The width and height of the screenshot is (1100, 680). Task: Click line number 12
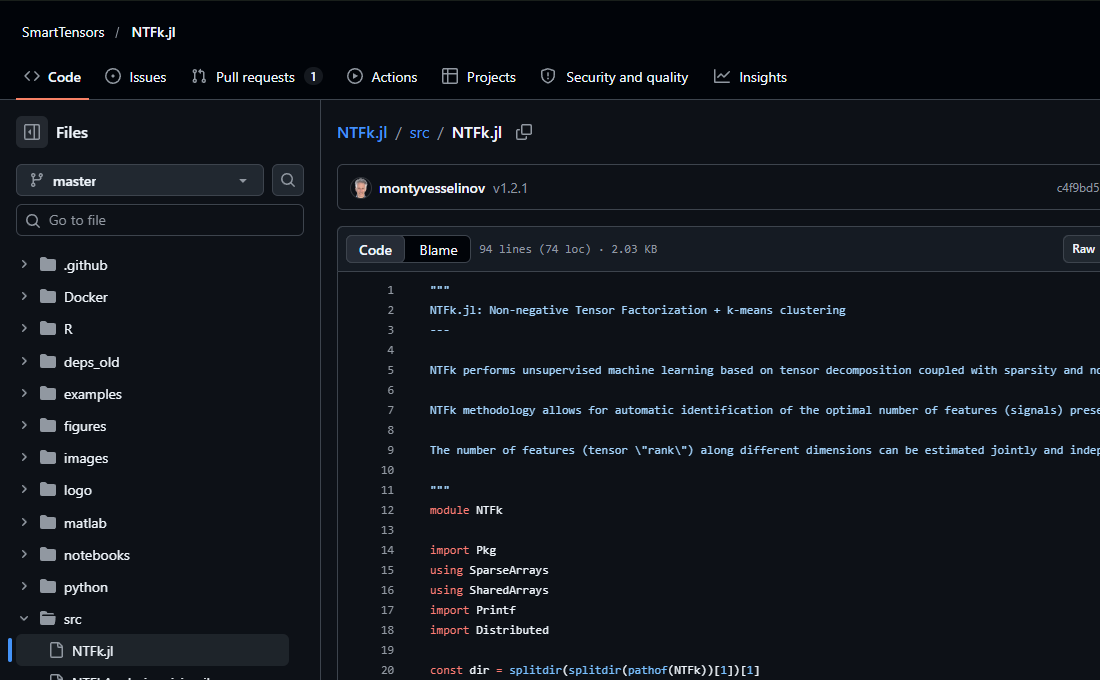pyautogui.click(x=387, y=510)
